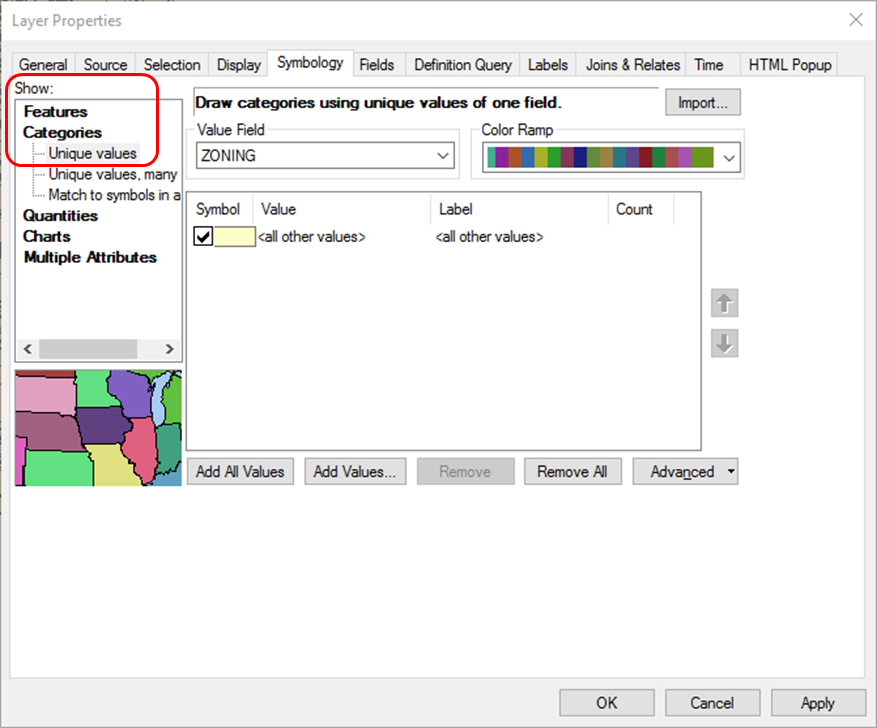Select Quantities in the Show list
877x728 pixels.
coord(61,215)
